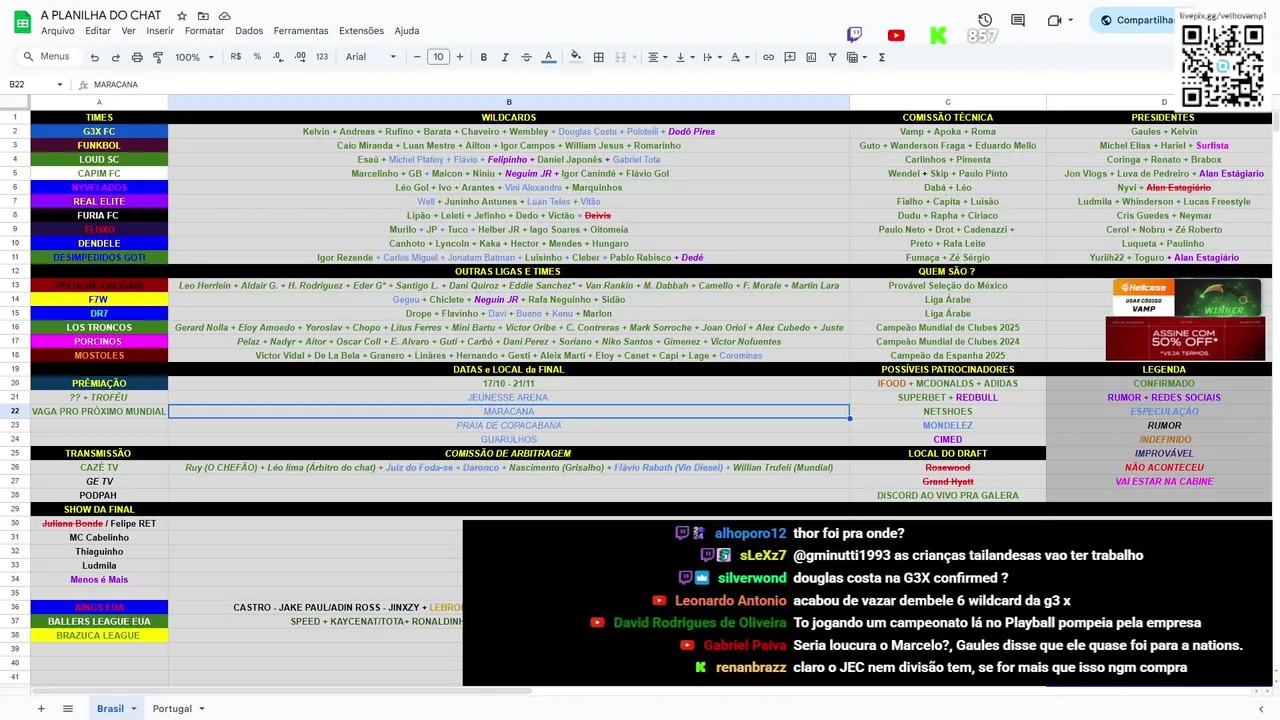
Task: Insert link from toolbar
Action: click(768, 57)
